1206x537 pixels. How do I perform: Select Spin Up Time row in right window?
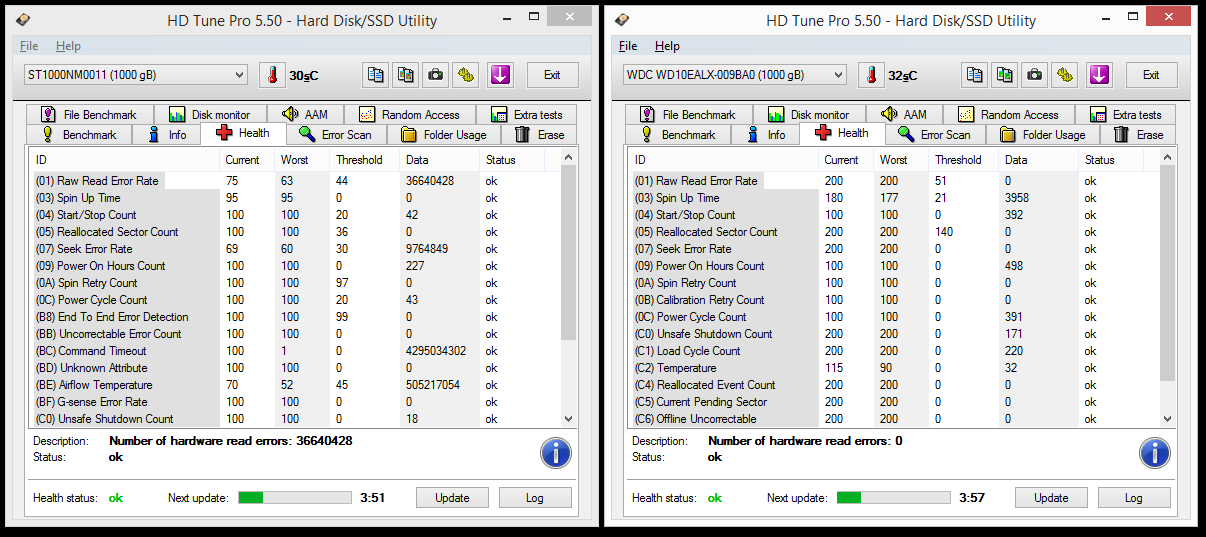894,198
